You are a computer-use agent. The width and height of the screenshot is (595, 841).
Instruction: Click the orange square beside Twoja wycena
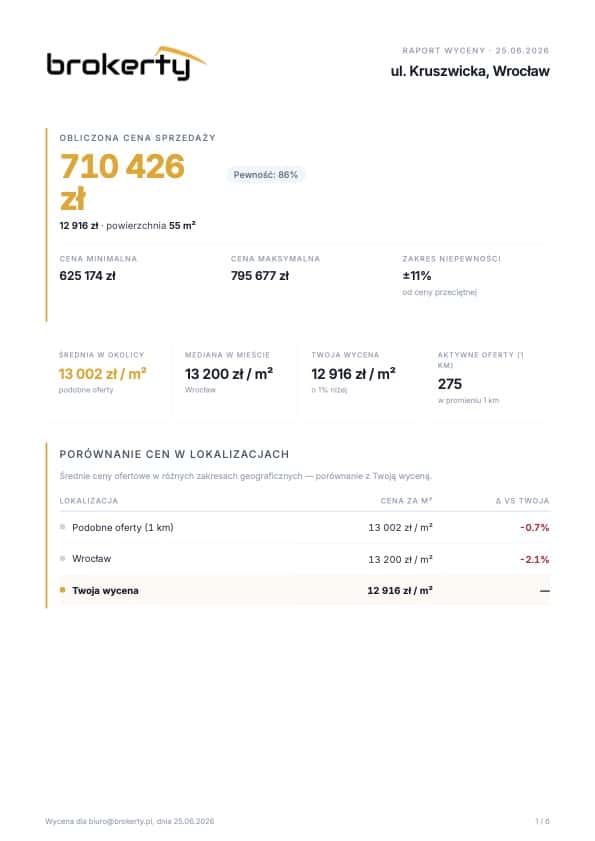[x=63, y=590]
